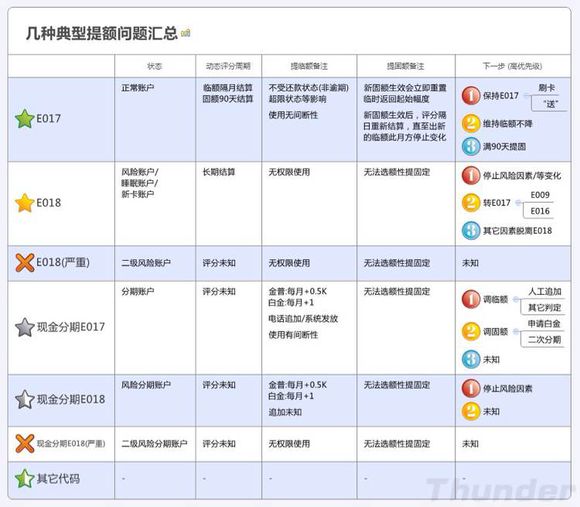Click the small icon after the title 几种典型提额问题汇总
Screen dimensions: 580x507
coord(185,33)
